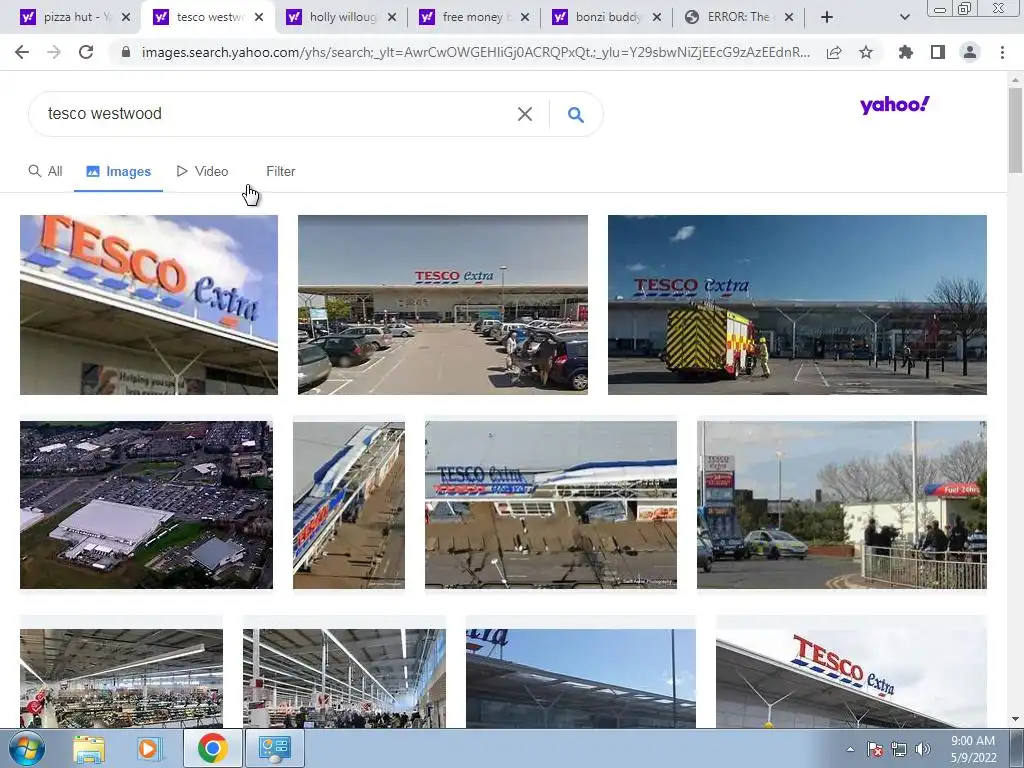
Task: Go back to the previous page
Action: tap(22, 52)
